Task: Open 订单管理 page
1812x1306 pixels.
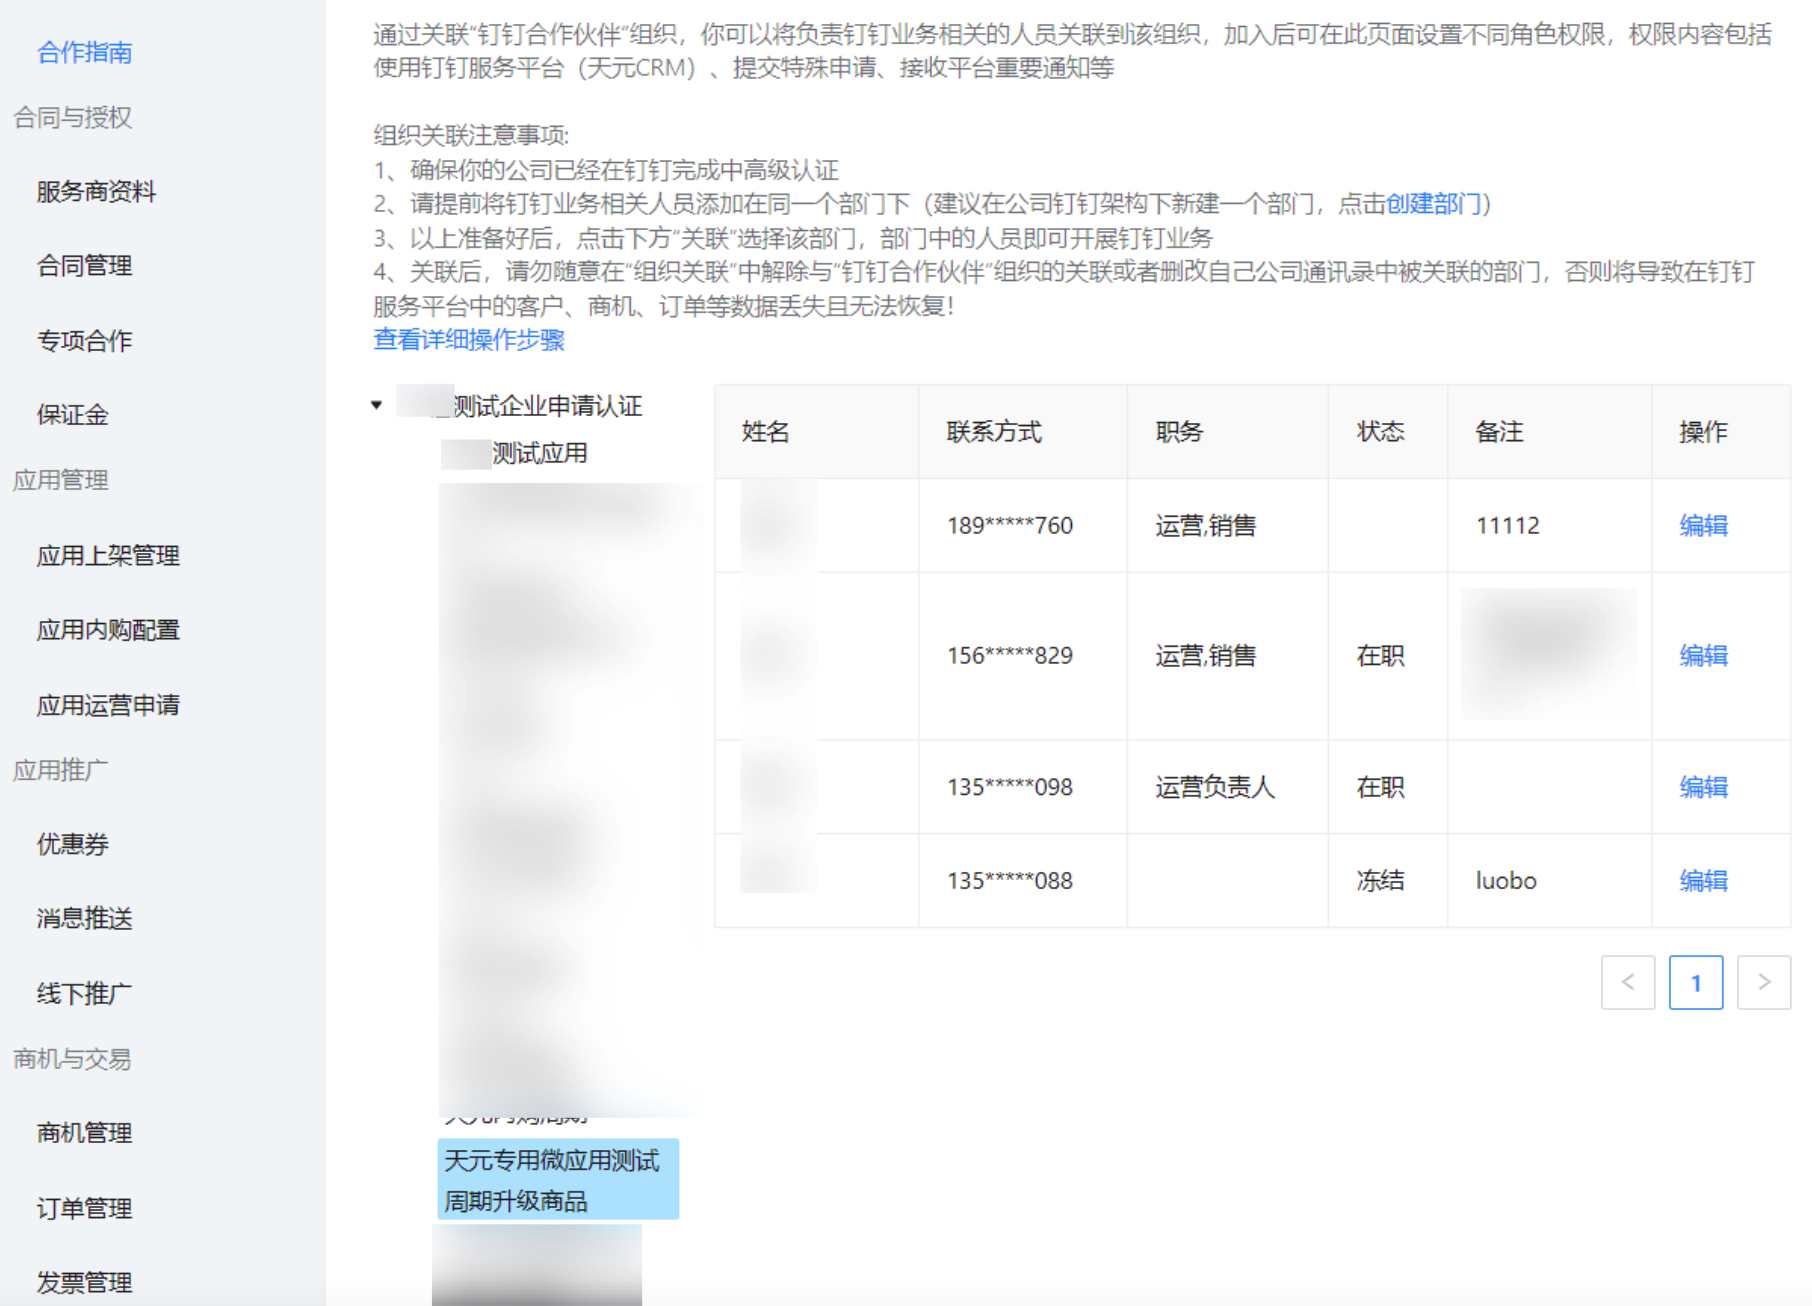Action: pyautogui.click(x=84, y=1208)
